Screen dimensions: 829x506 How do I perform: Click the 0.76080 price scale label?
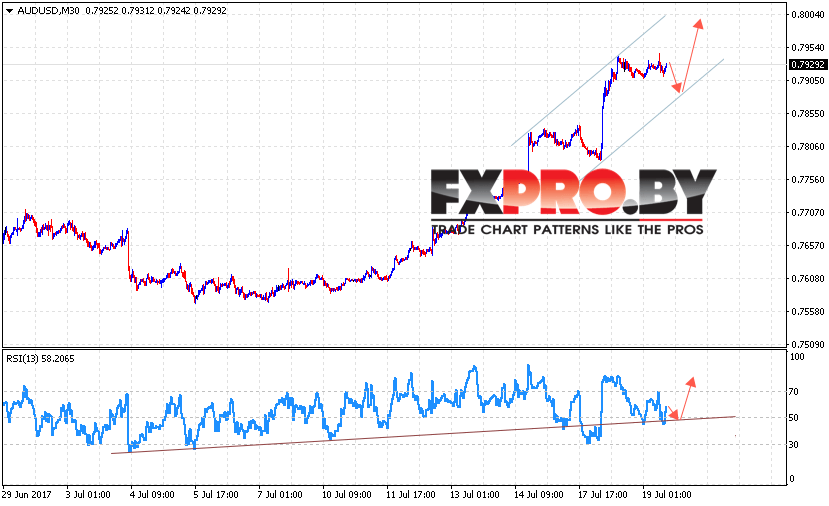click(x=808, y=279)
